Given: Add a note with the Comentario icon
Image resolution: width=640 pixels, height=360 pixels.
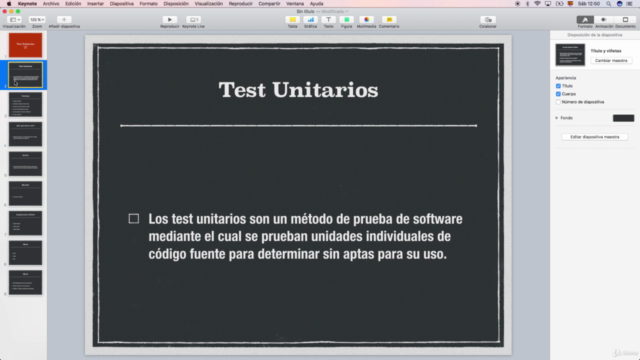Looking at the screenshot, I should coord(389,20).
